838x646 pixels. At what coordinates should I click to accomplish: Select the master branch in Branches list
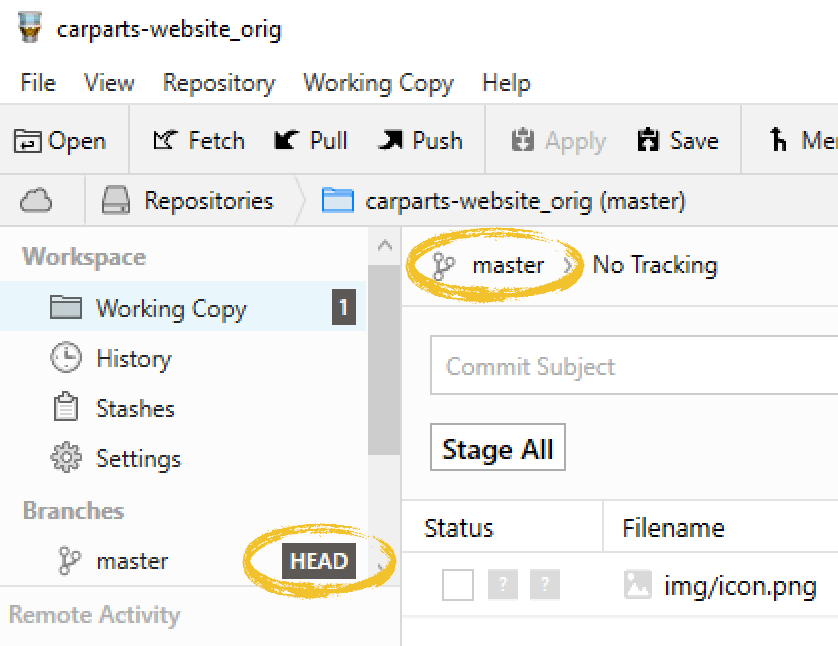pyautogui.click(x=132, y=561)
